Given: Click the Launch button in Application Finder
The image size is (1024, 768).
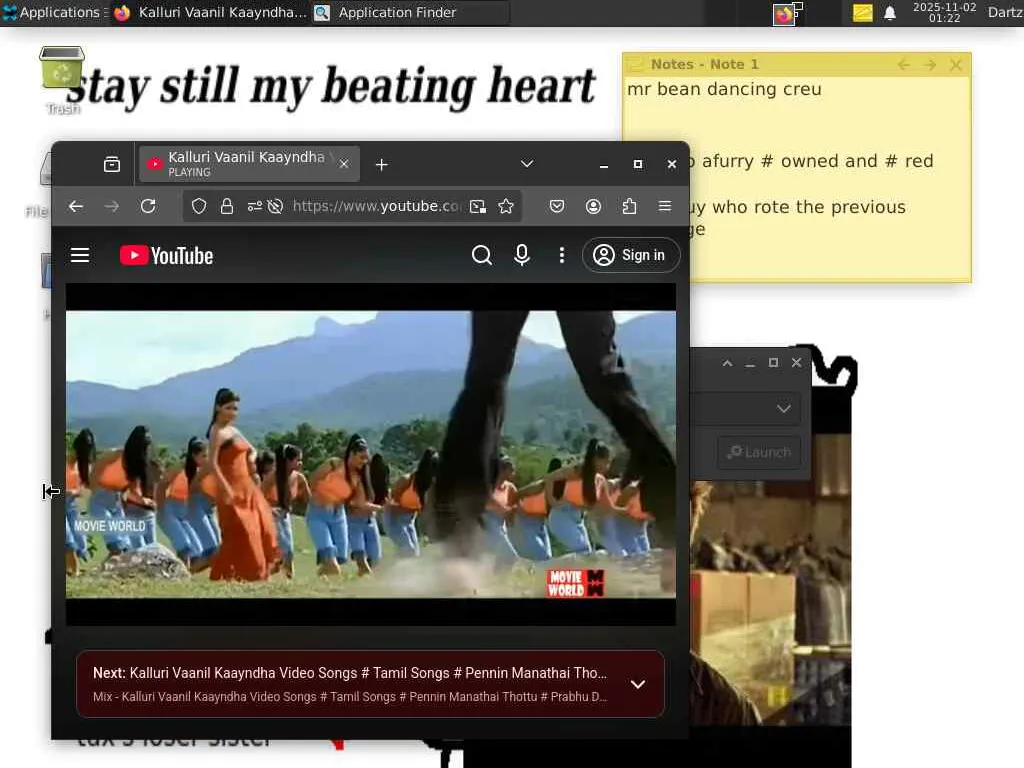Looking at the screenshot, I should tap(759, 452).
